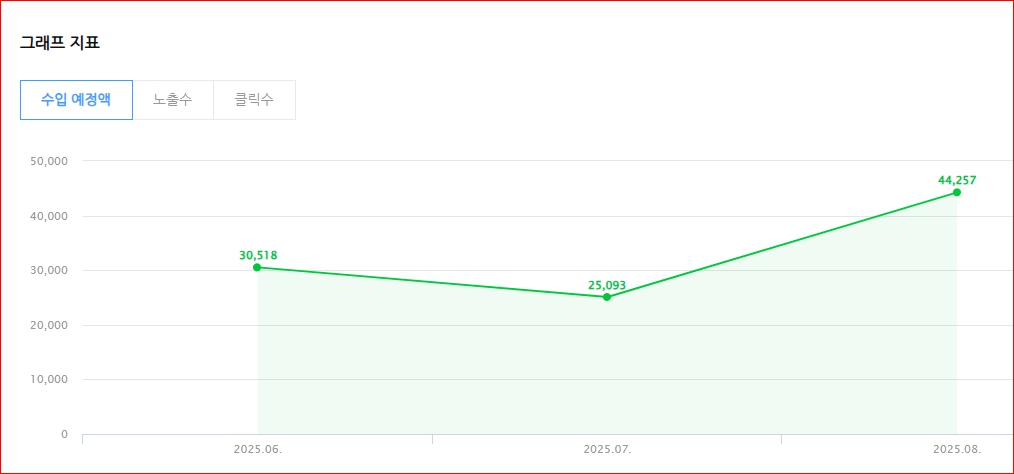Viewport: 1014px width, 474px height.
Task: Click the 30,000 y-axis label
Action: coord(49,270)
